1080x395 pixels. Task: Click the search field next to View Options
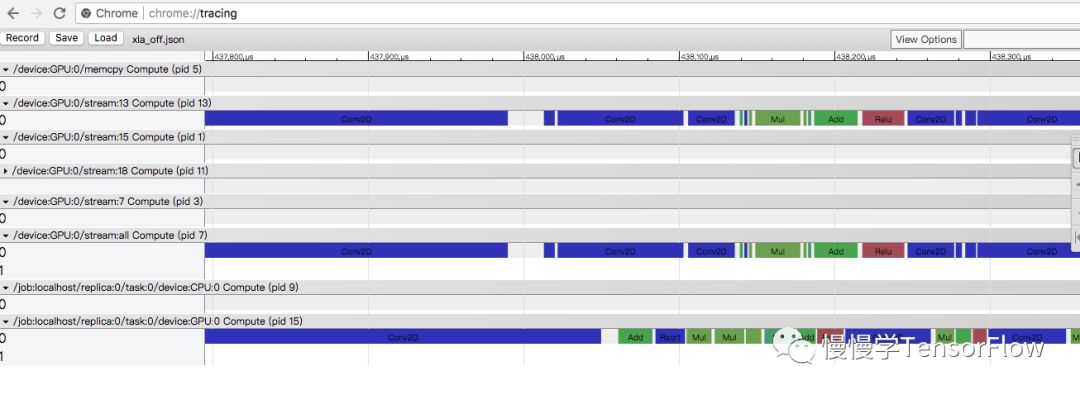tap(1021, 39)
